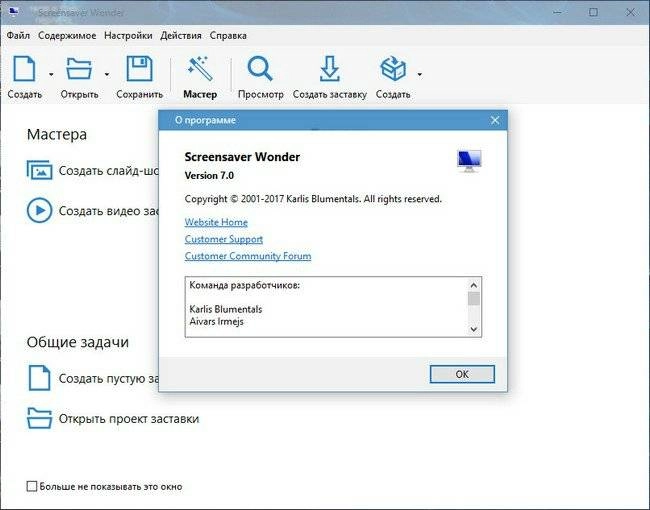The height and width of the screenshot is (510, 650).
Task: Open the Справка menu
Action: (228, 36)
